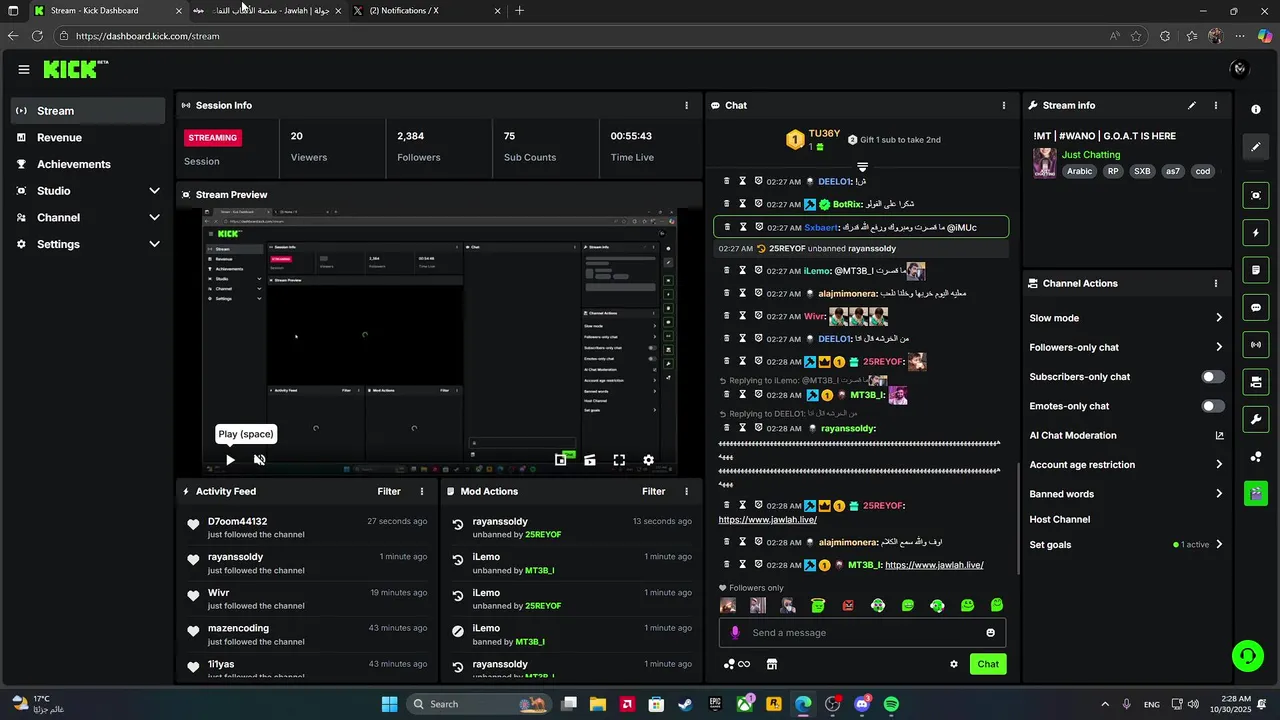Open the chat bubble icon in the right rail
Screen dimensions: 1280x720
tap(1256, 308)
